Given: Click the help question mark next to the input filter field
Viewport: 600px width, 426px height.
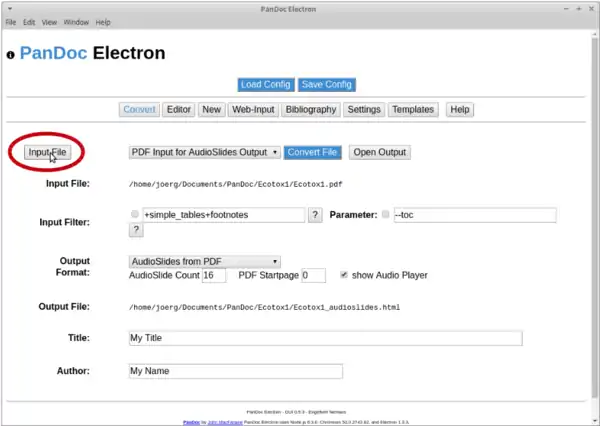Looking at the screenshot, I should tap(314, 215).
